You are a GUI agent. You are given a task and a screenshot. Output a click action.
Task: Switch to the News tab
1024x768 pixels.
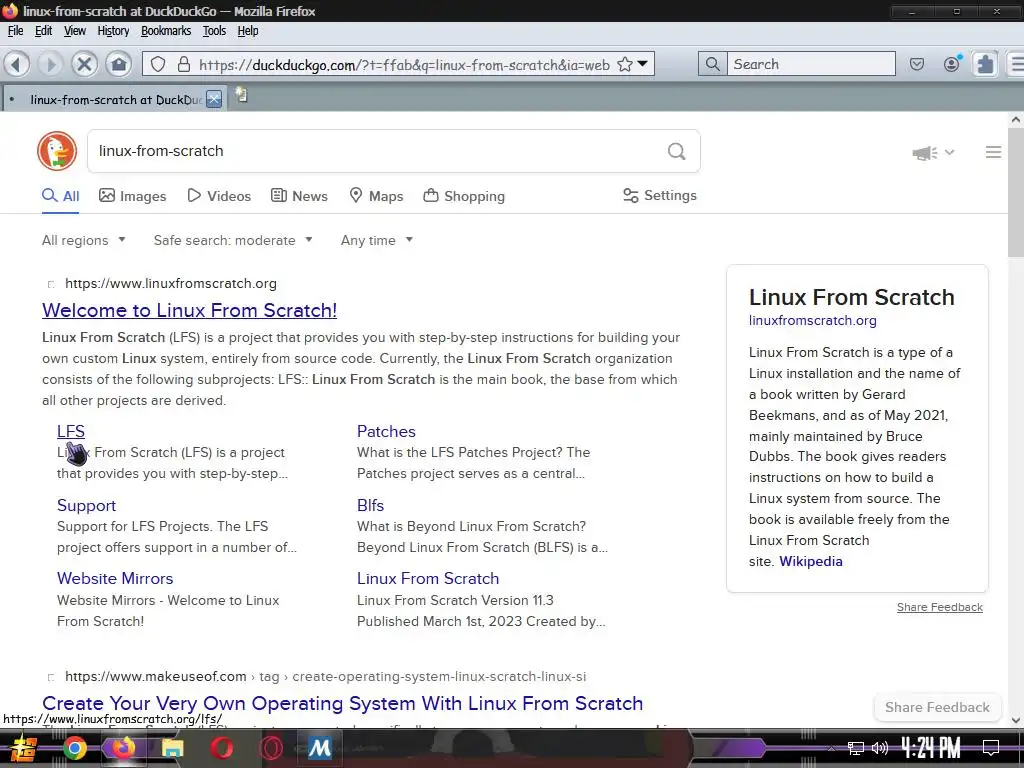pyautogui.click(x=299, y=196)
